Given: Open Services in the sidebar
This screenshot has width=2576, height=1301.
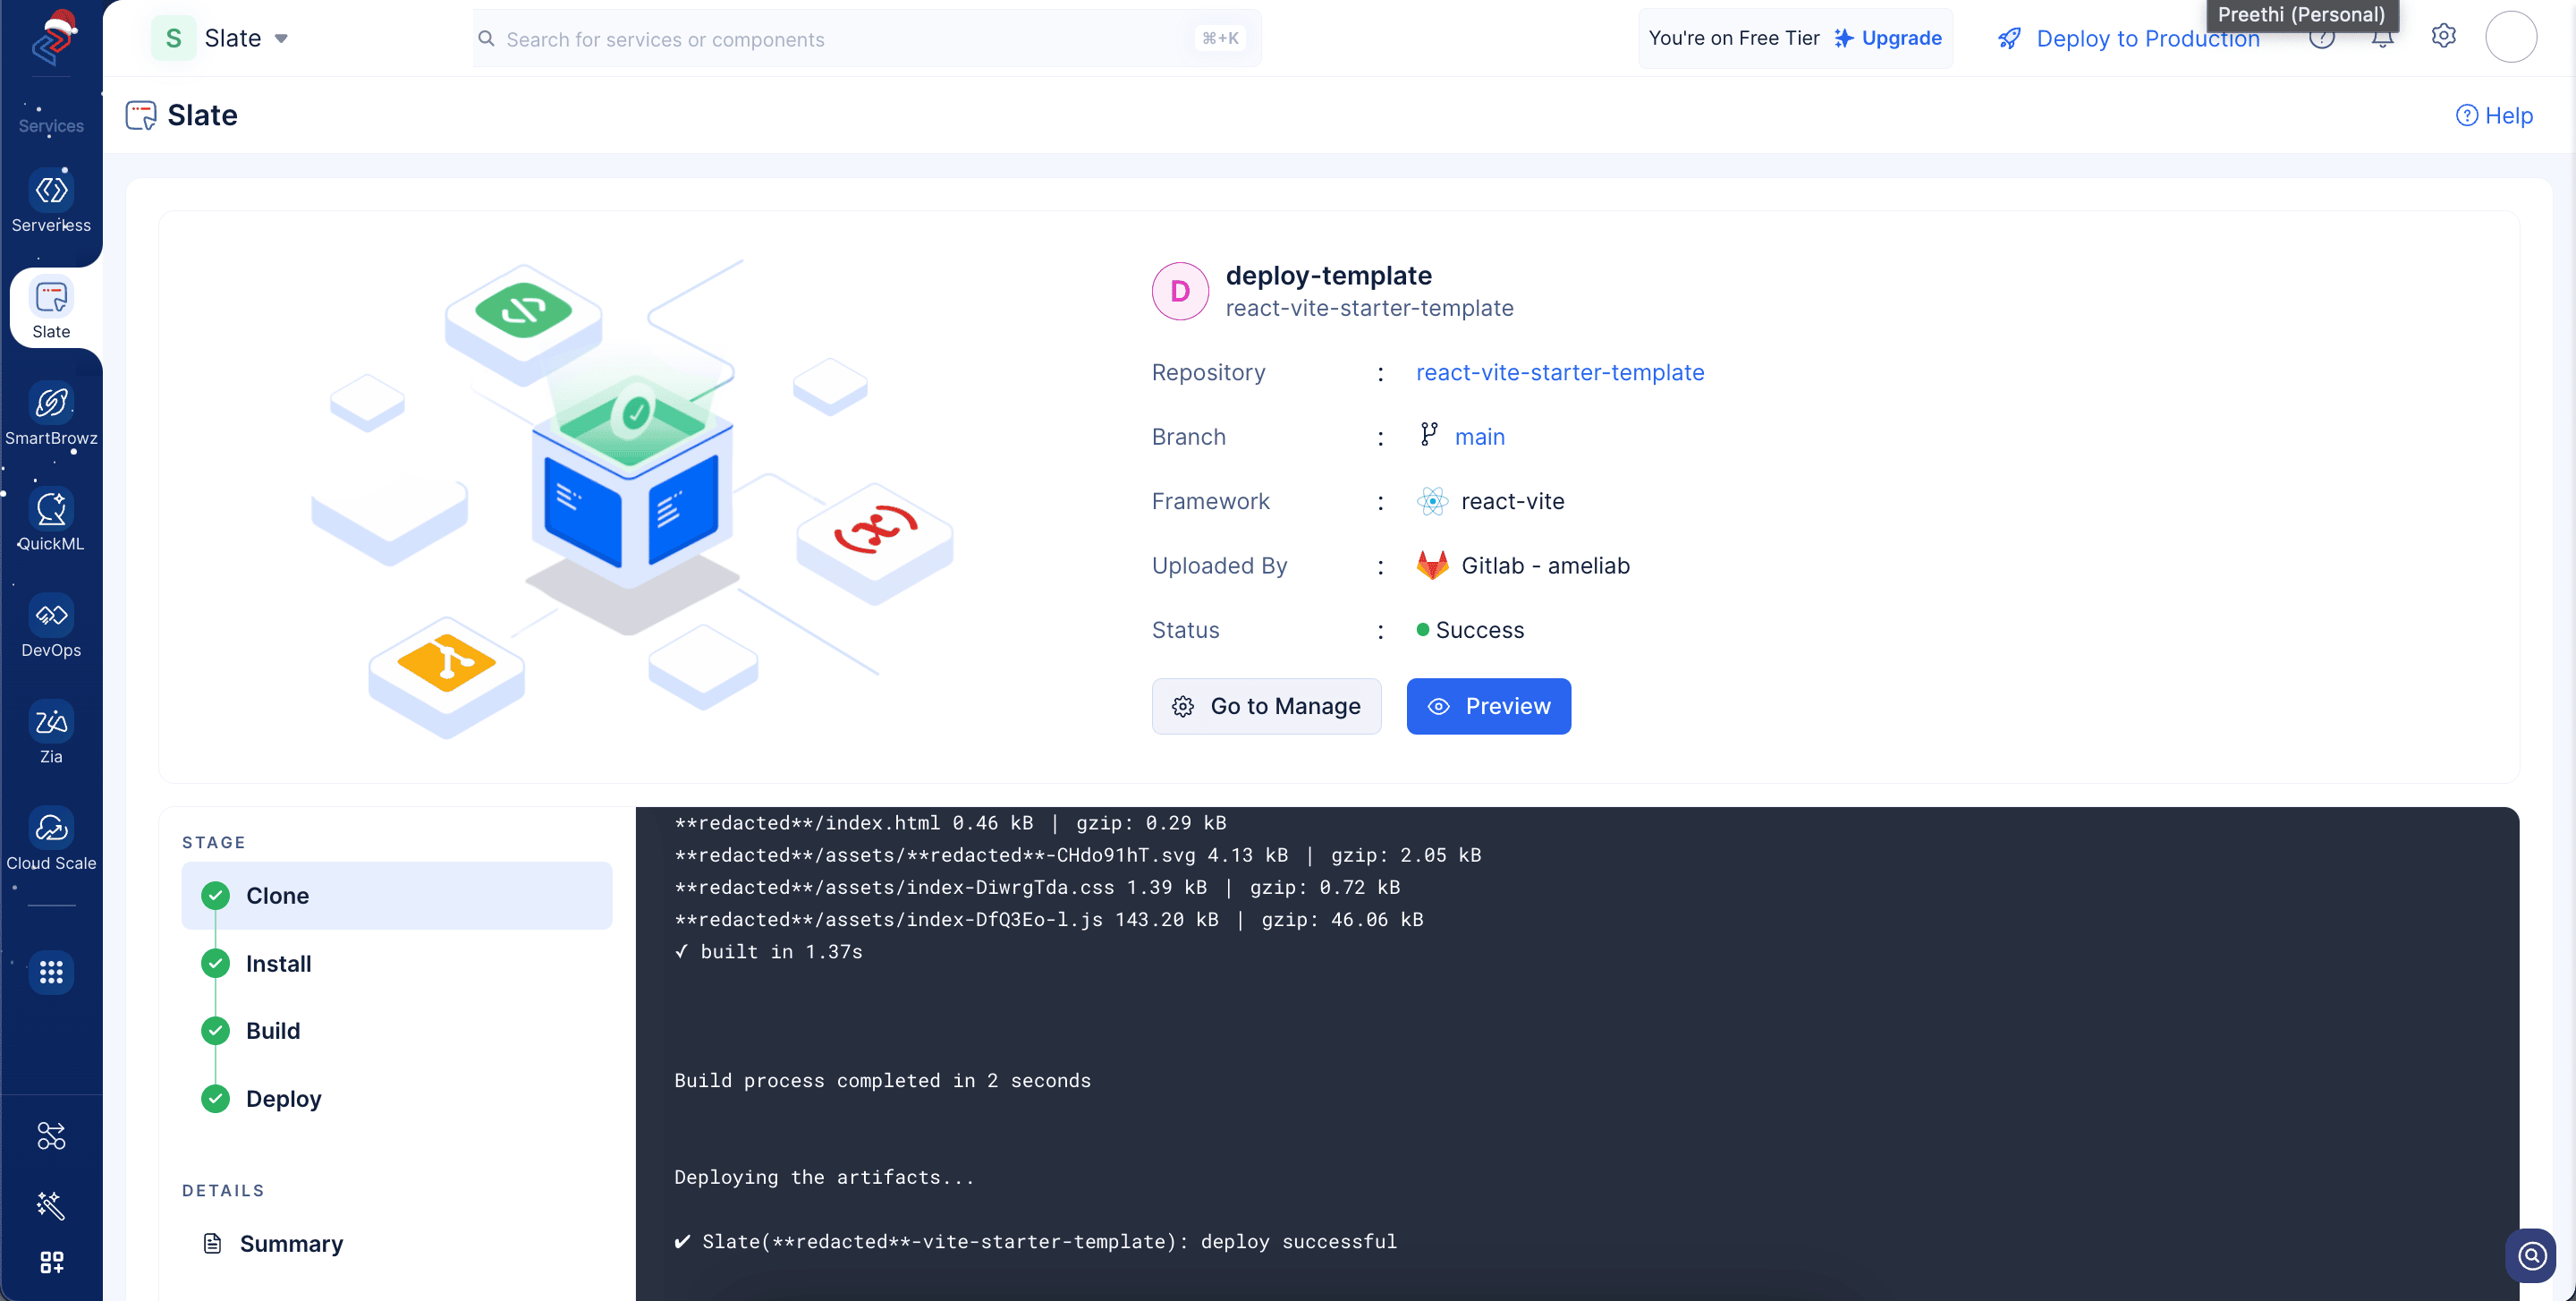Looking at the screenshot, I should (x=51, y=125).
